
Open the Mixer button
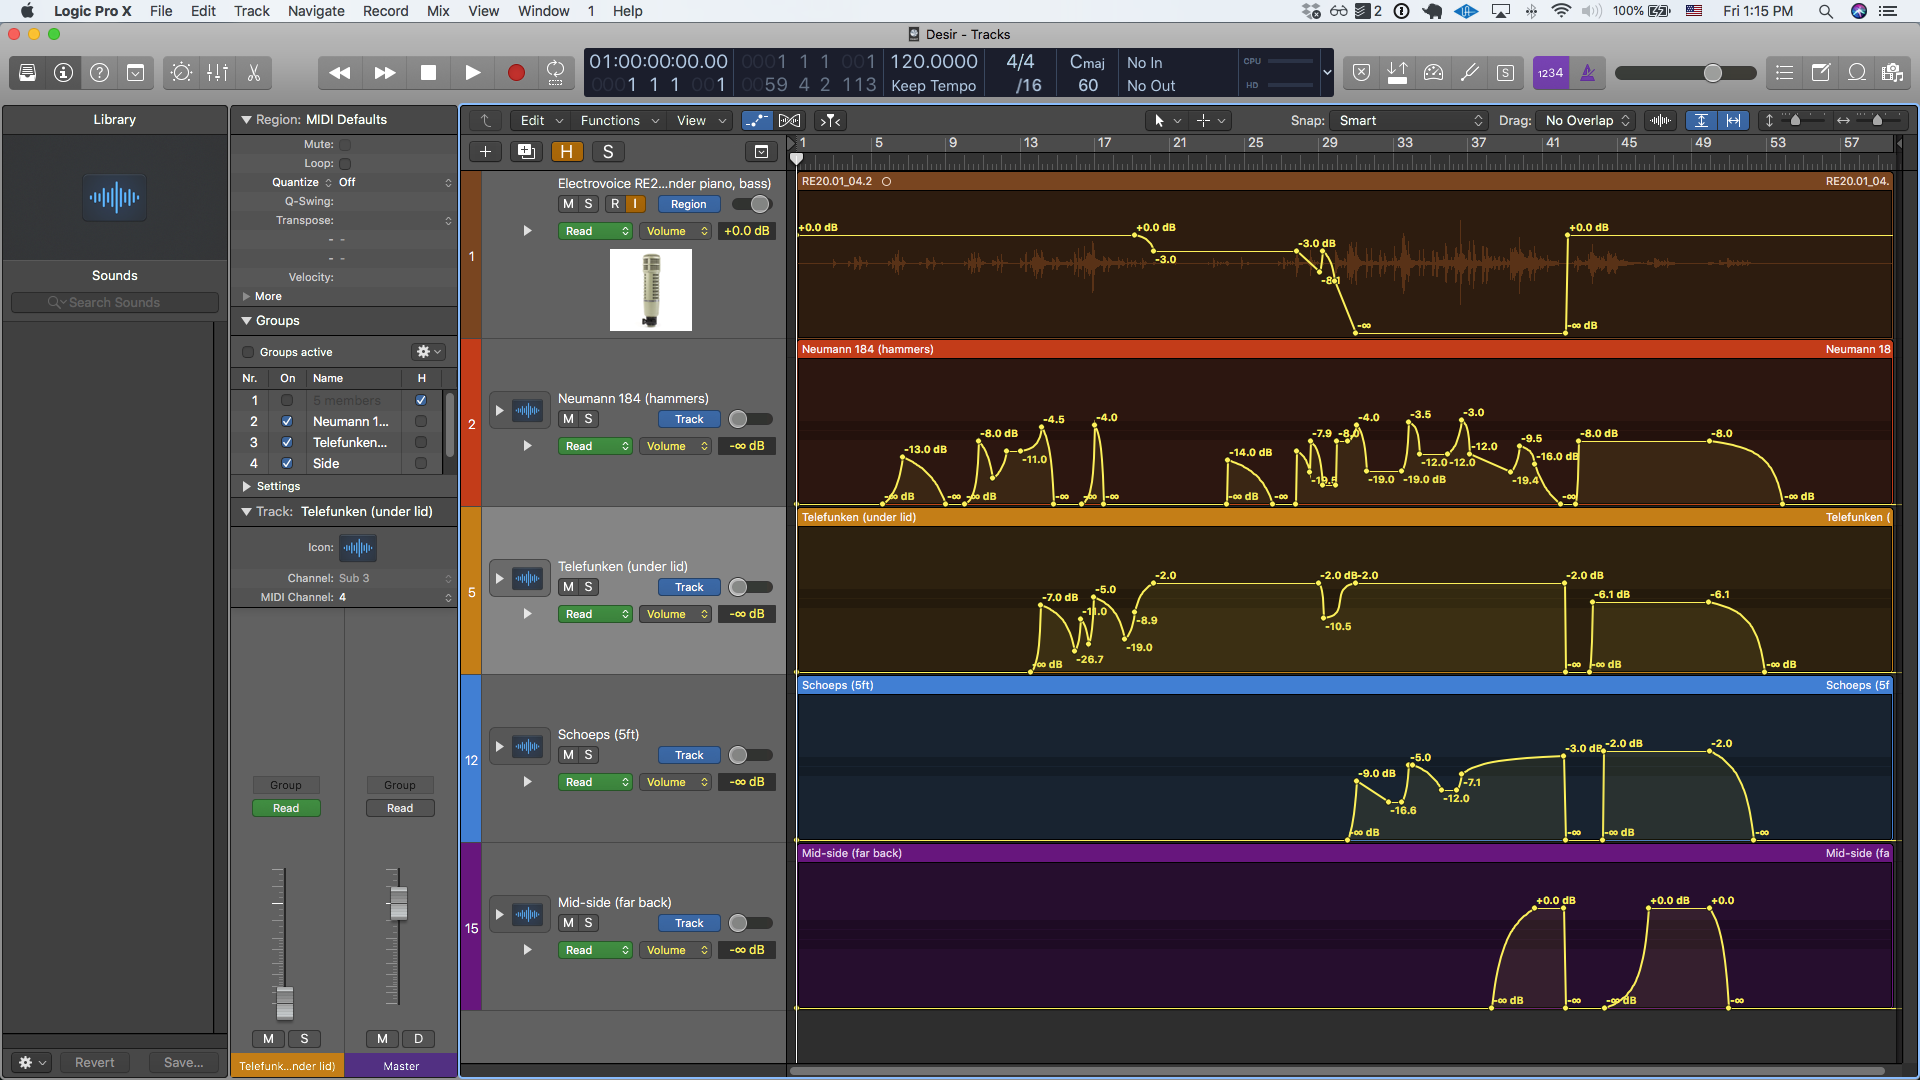(217, 73)
